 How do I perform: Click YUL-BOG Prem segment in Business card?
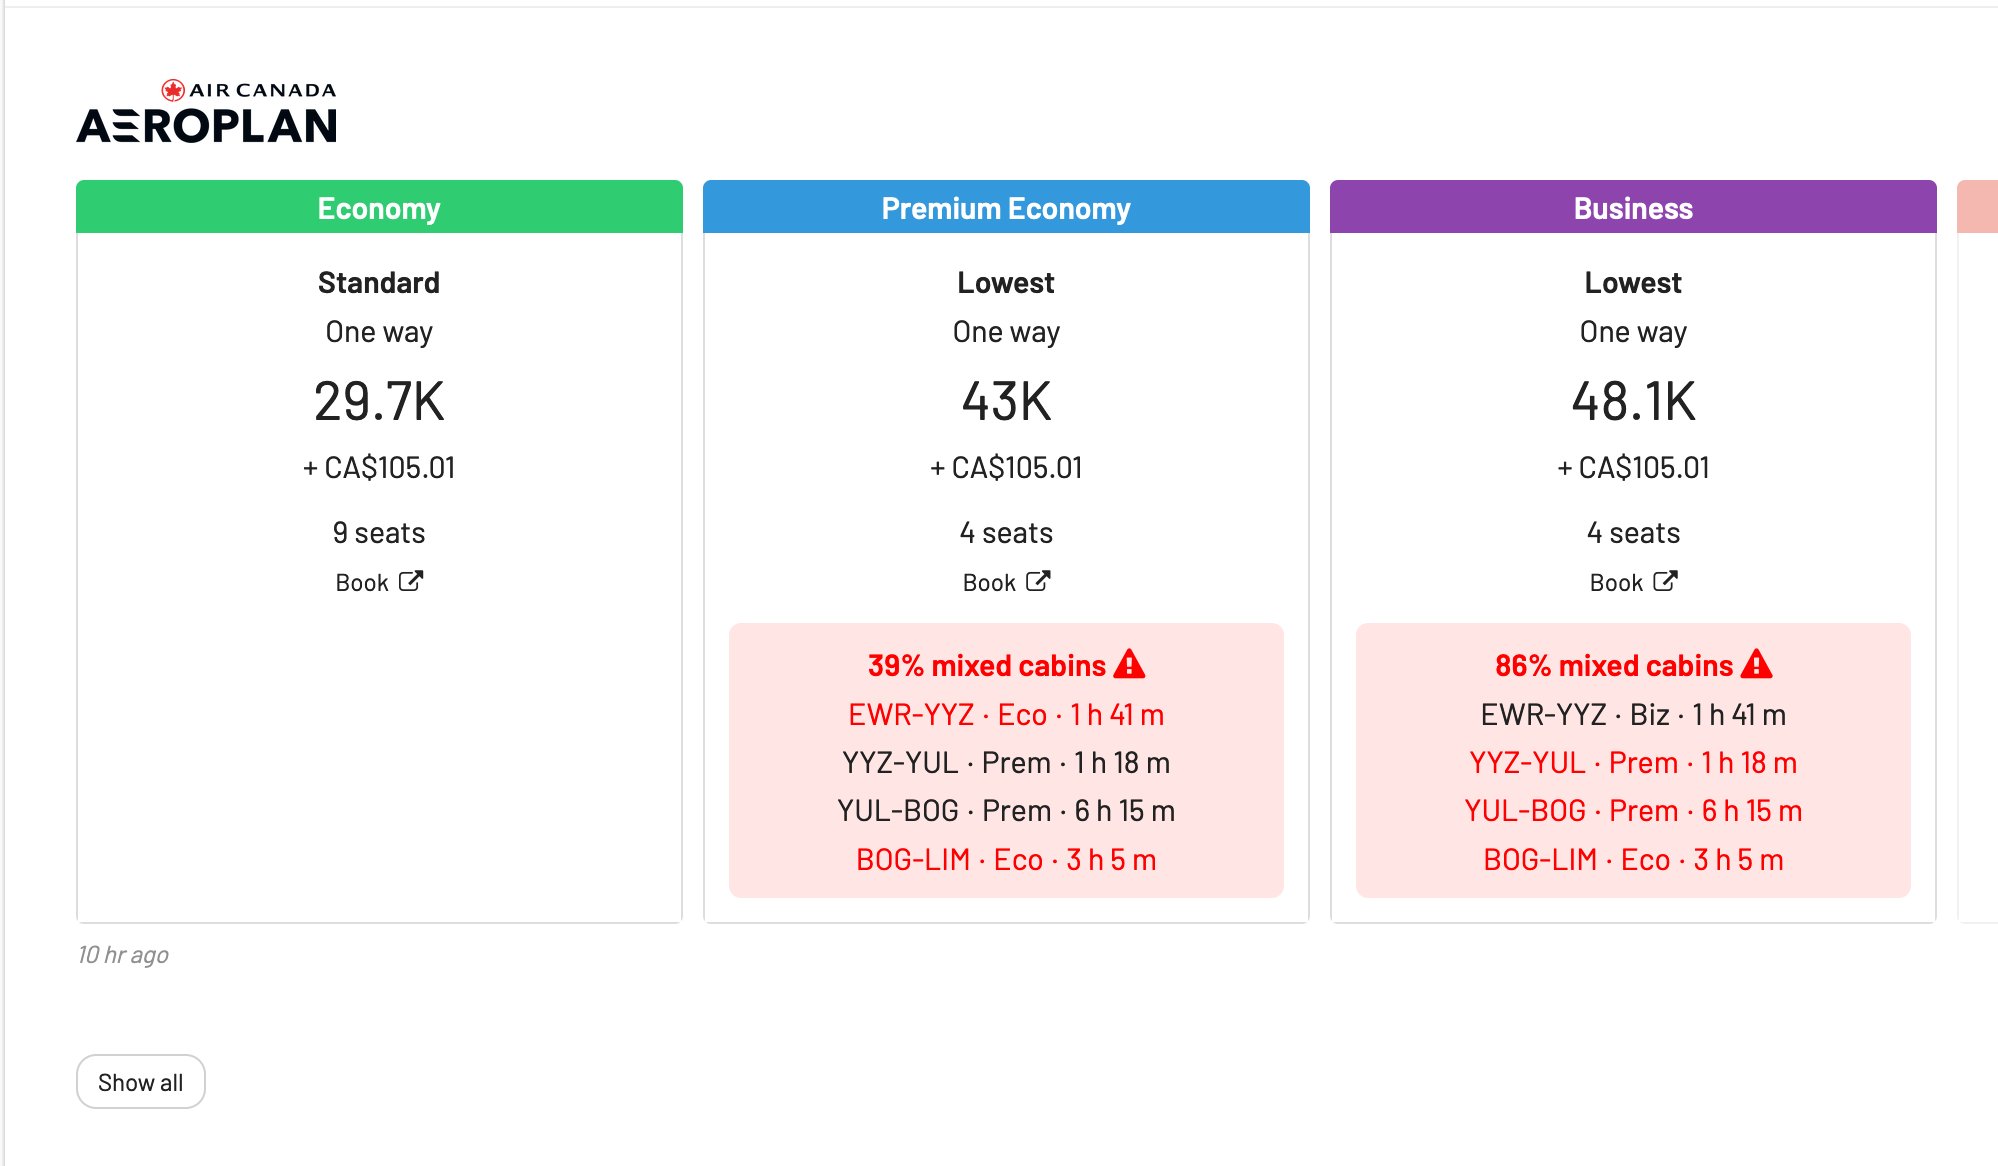[1633, 811]
